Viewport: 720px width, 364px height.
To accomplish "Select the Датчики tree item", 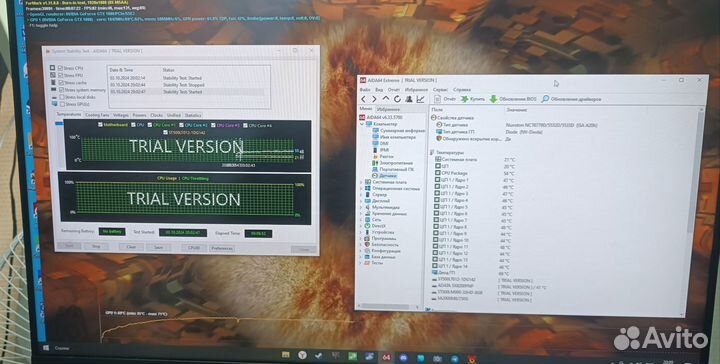I will tap(384, 176).
